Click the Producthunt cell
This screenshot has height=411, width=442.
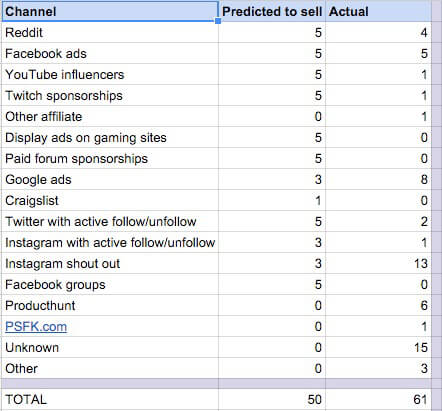tap(110, 306)
